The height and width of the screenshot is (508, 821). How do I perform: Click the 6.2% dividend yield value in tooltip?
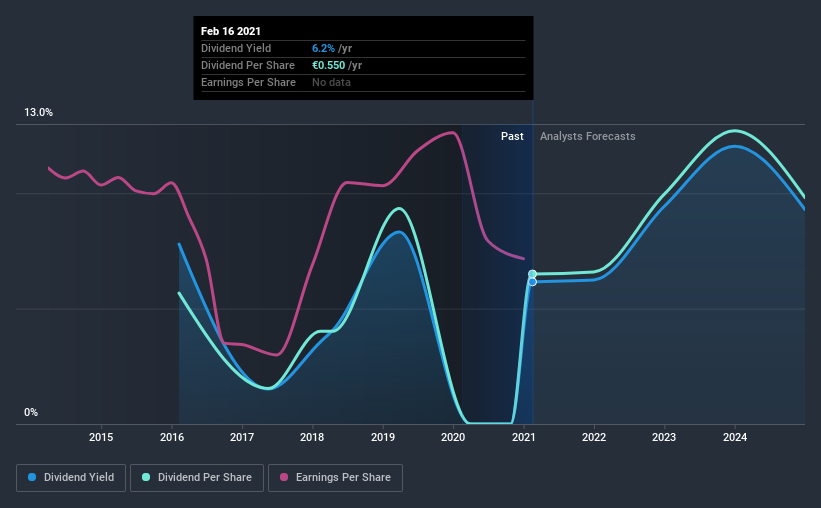click(x=323, y=48)
